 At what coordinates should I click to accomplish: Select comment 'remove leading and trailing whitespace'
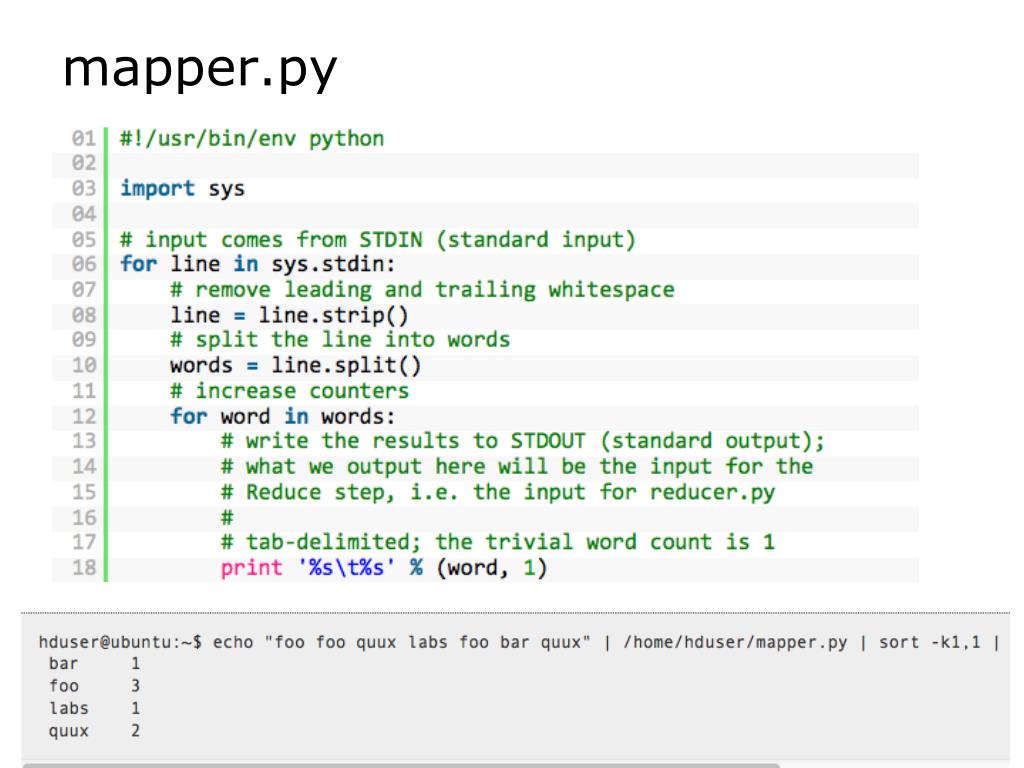[422, 290]
